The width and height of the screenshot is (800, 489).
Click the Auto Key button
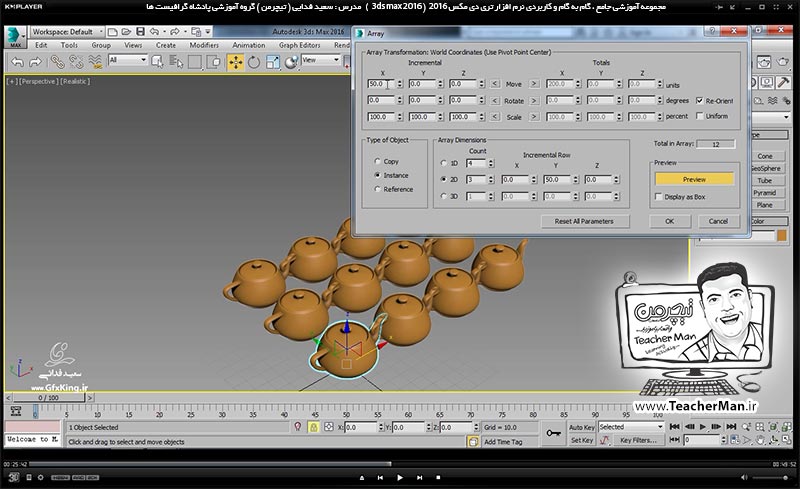point(582,427)
